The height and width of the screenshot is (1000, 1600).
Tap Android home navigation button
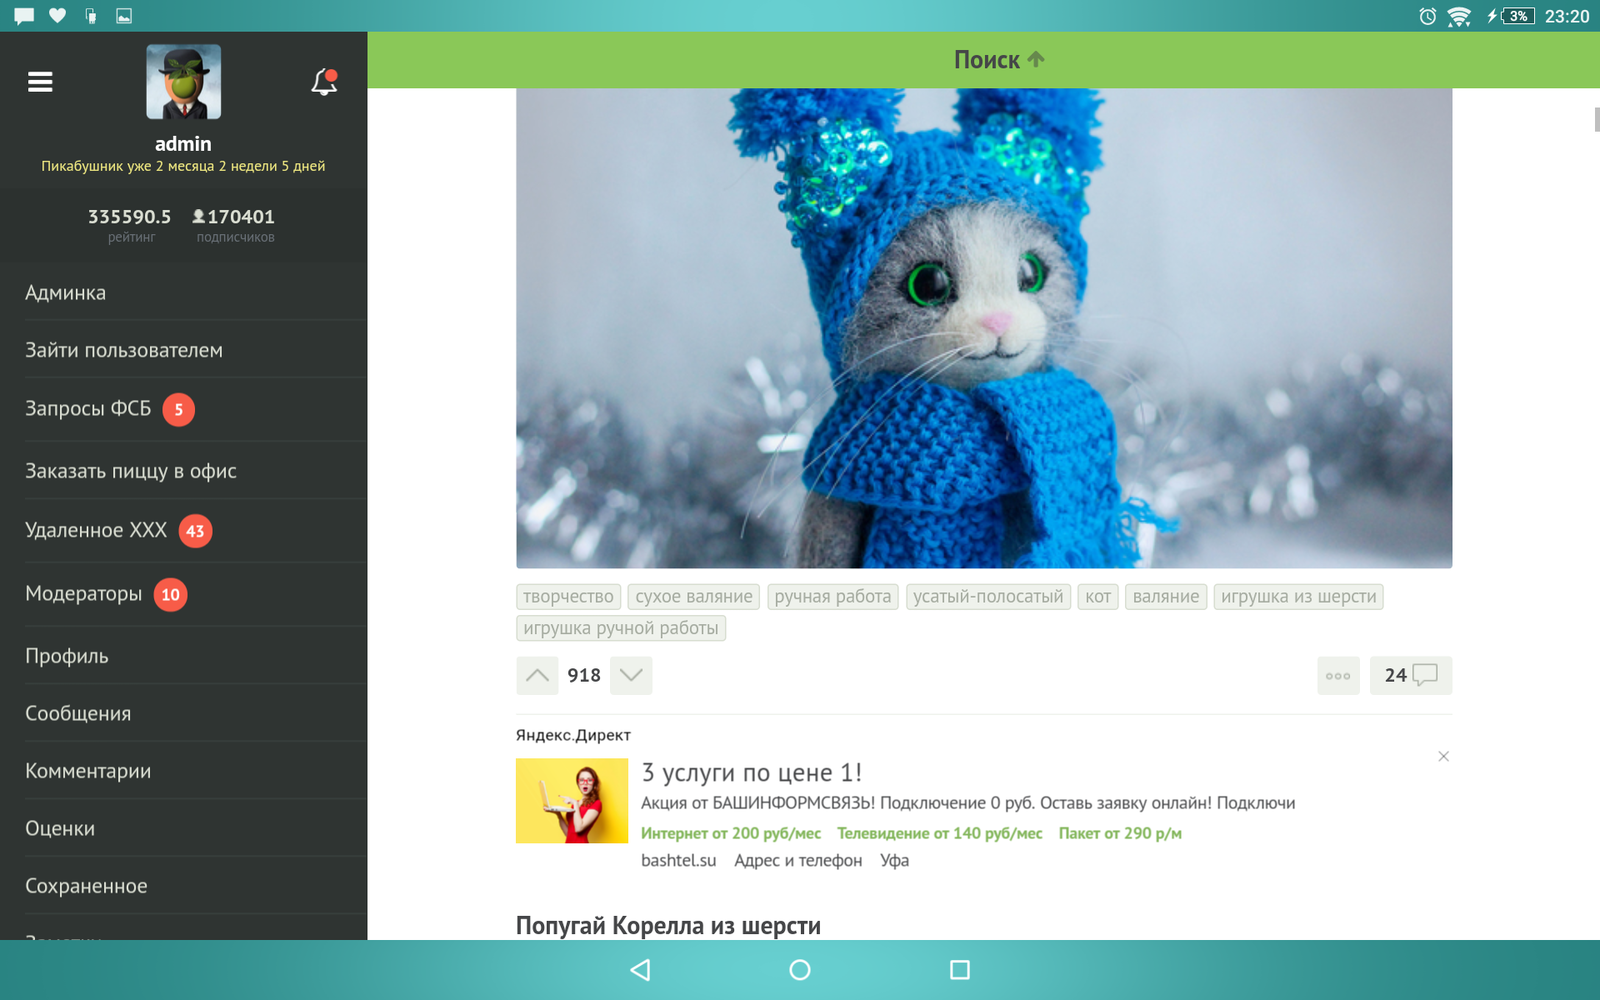800,969
